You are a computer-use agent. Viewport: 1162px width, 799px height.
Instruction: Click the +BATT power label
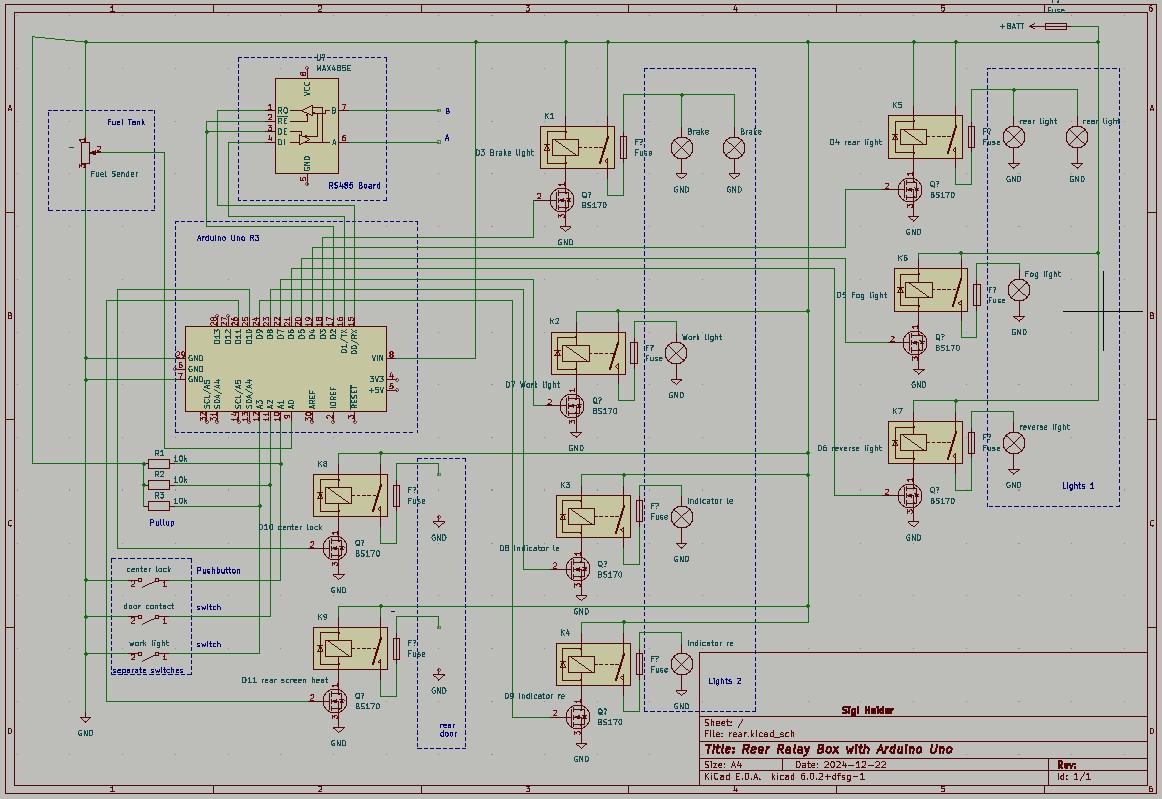(x=1013, y=27)
